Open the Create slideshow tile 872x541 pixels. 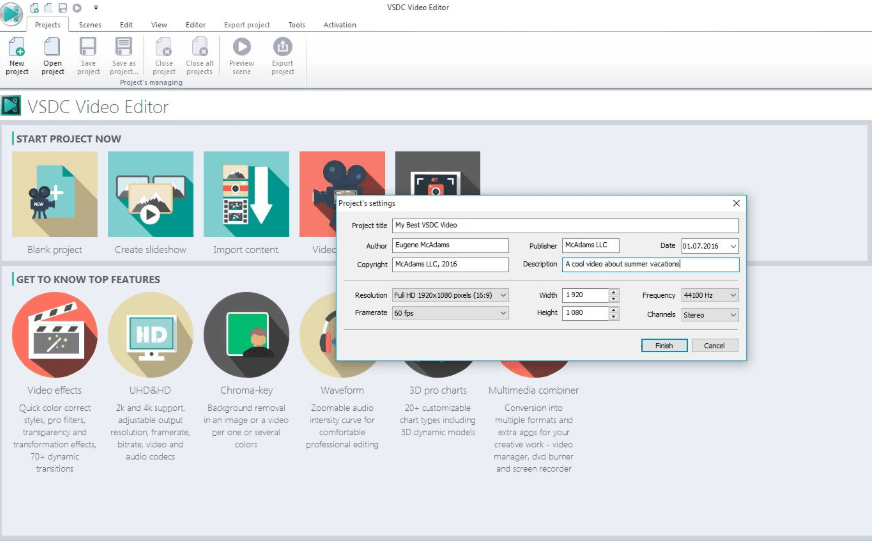coord(150,194)
